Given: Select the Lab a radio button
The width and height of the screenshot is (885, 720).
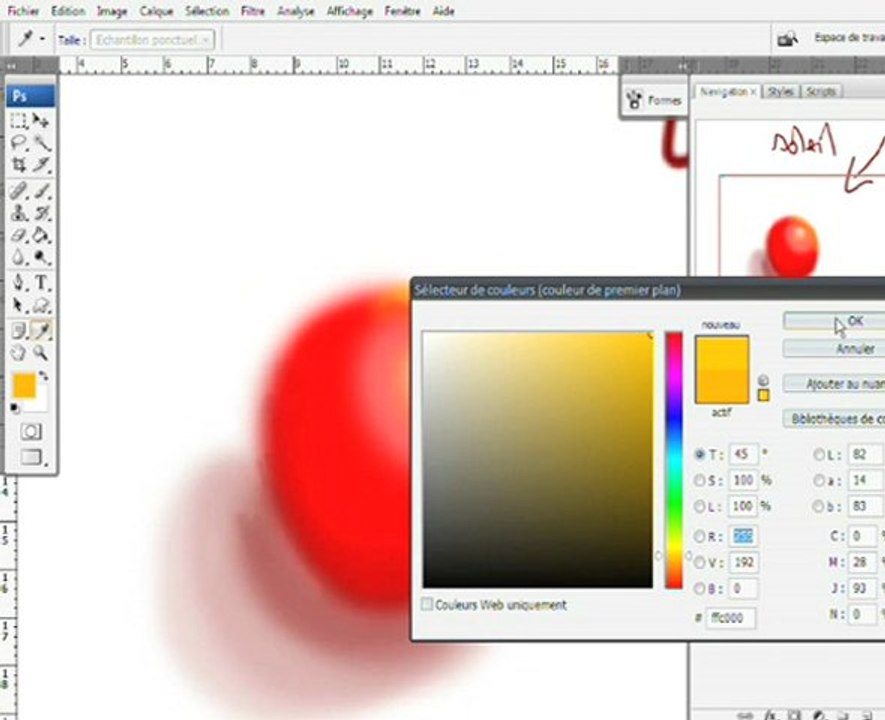Looking at the screenshot, I should [819, 480].
